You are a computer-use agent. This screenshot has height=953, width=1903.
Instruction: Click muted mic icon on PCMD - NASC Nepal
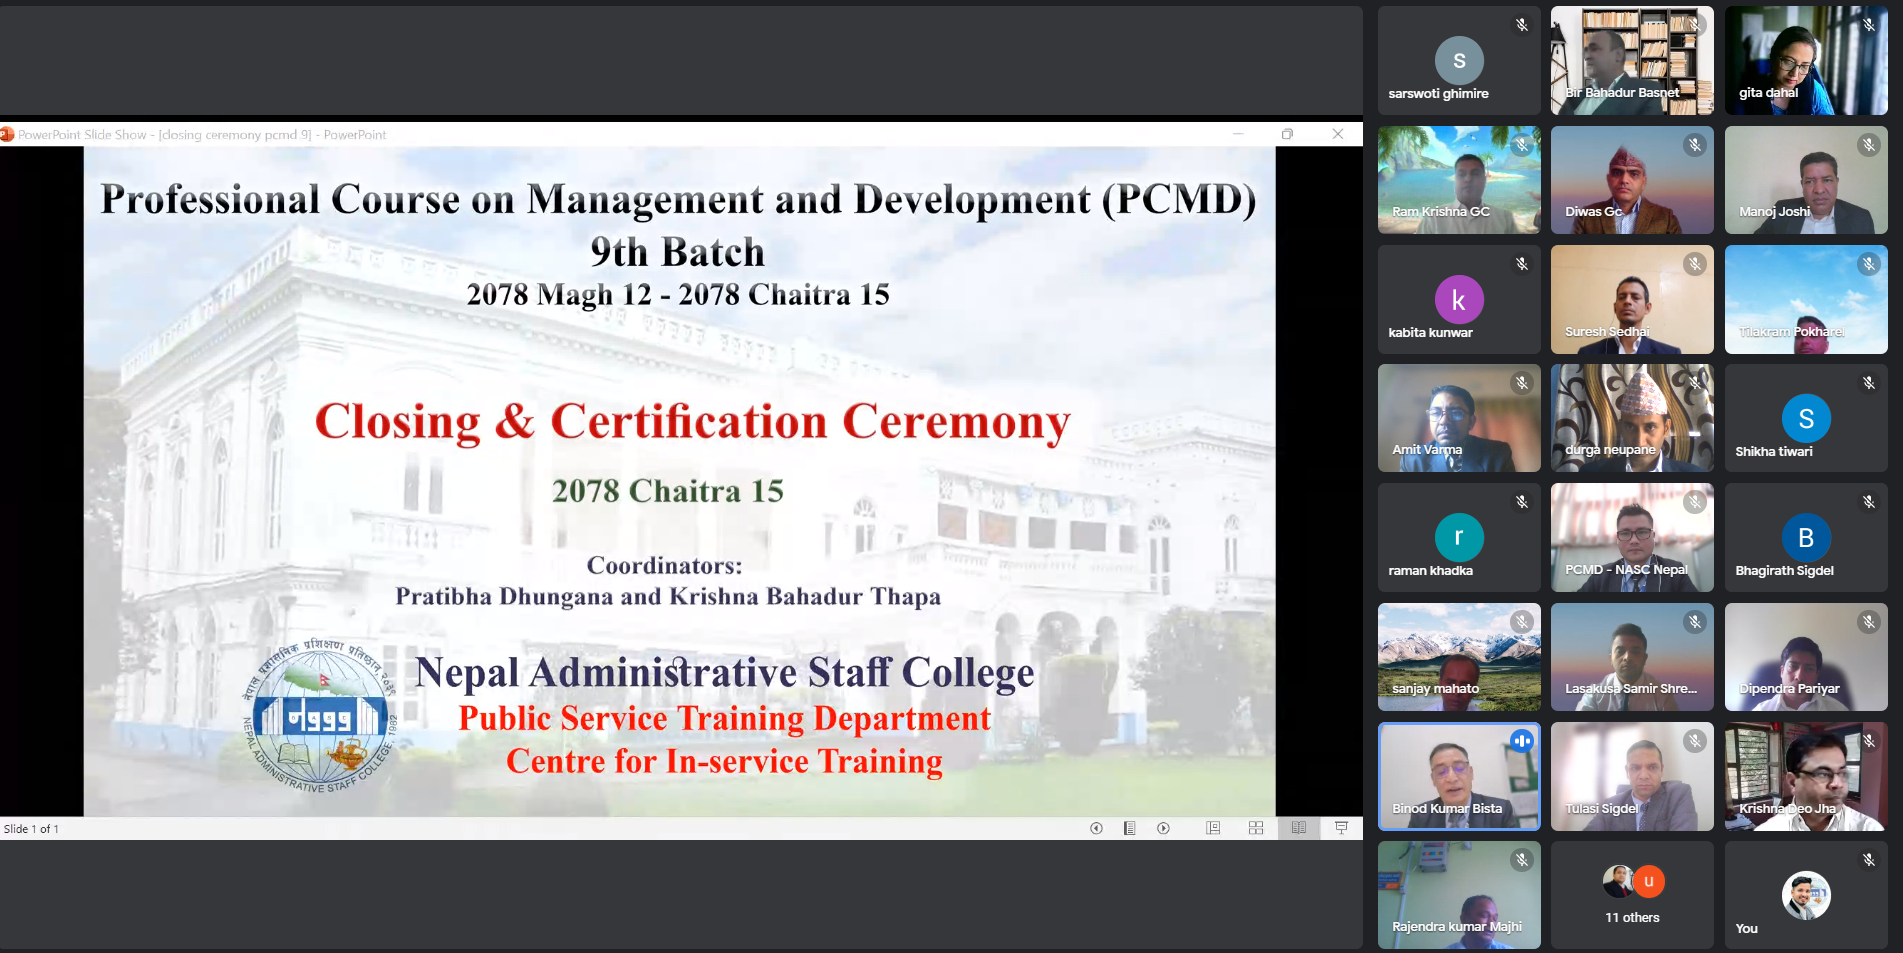1695,502
